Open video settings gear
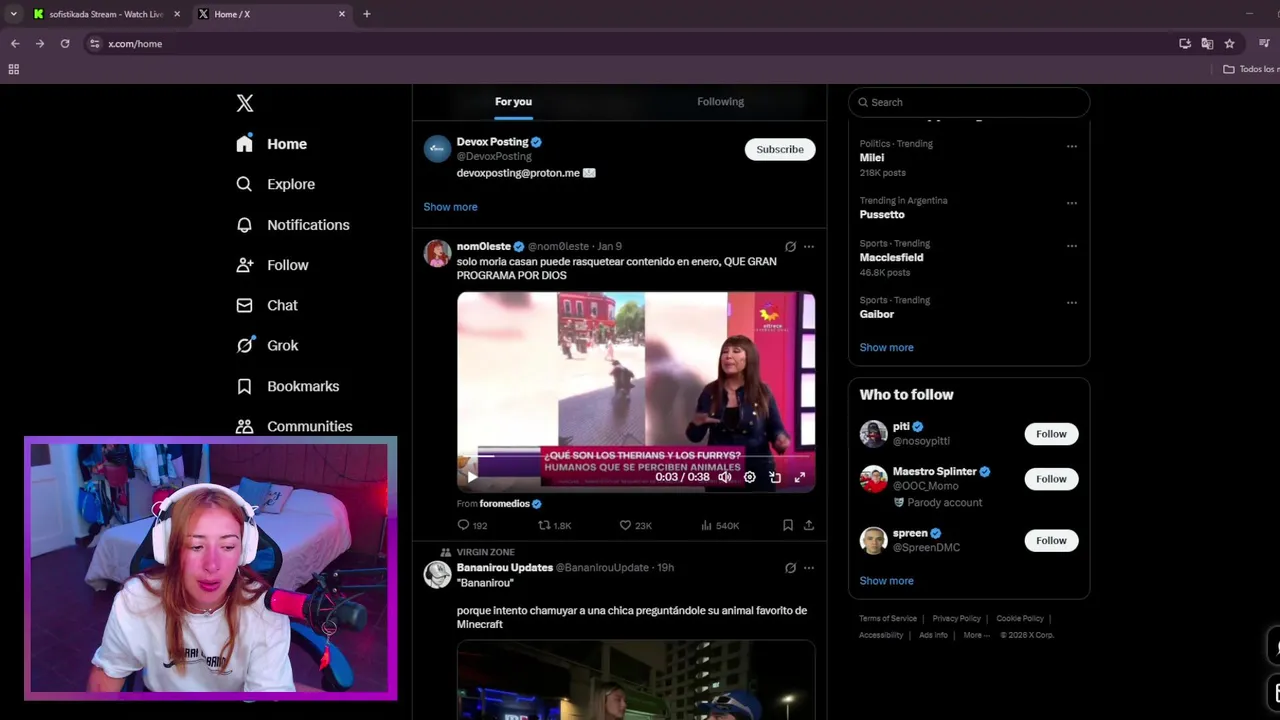Screen dimensions: 1280x720 click(749, 477)
